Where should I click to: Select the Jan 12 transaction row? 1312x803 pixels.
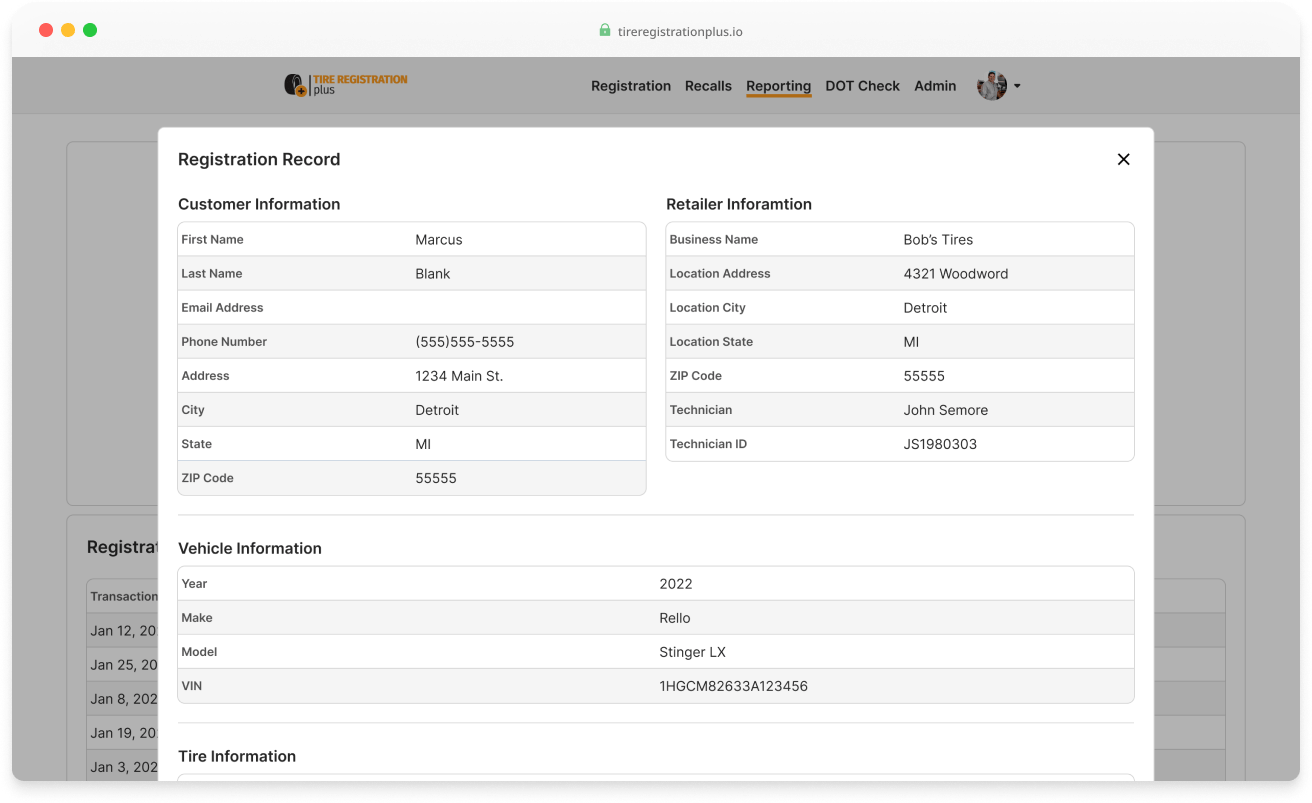click(123, 630)
